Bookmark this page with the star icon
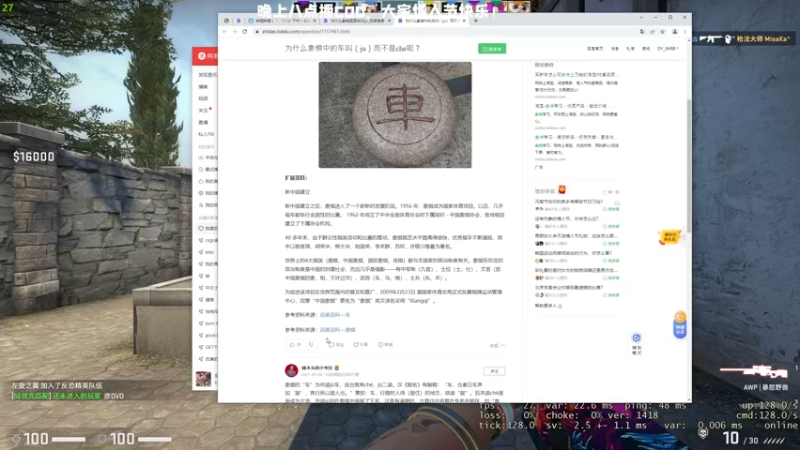 (x=662, y=32)
